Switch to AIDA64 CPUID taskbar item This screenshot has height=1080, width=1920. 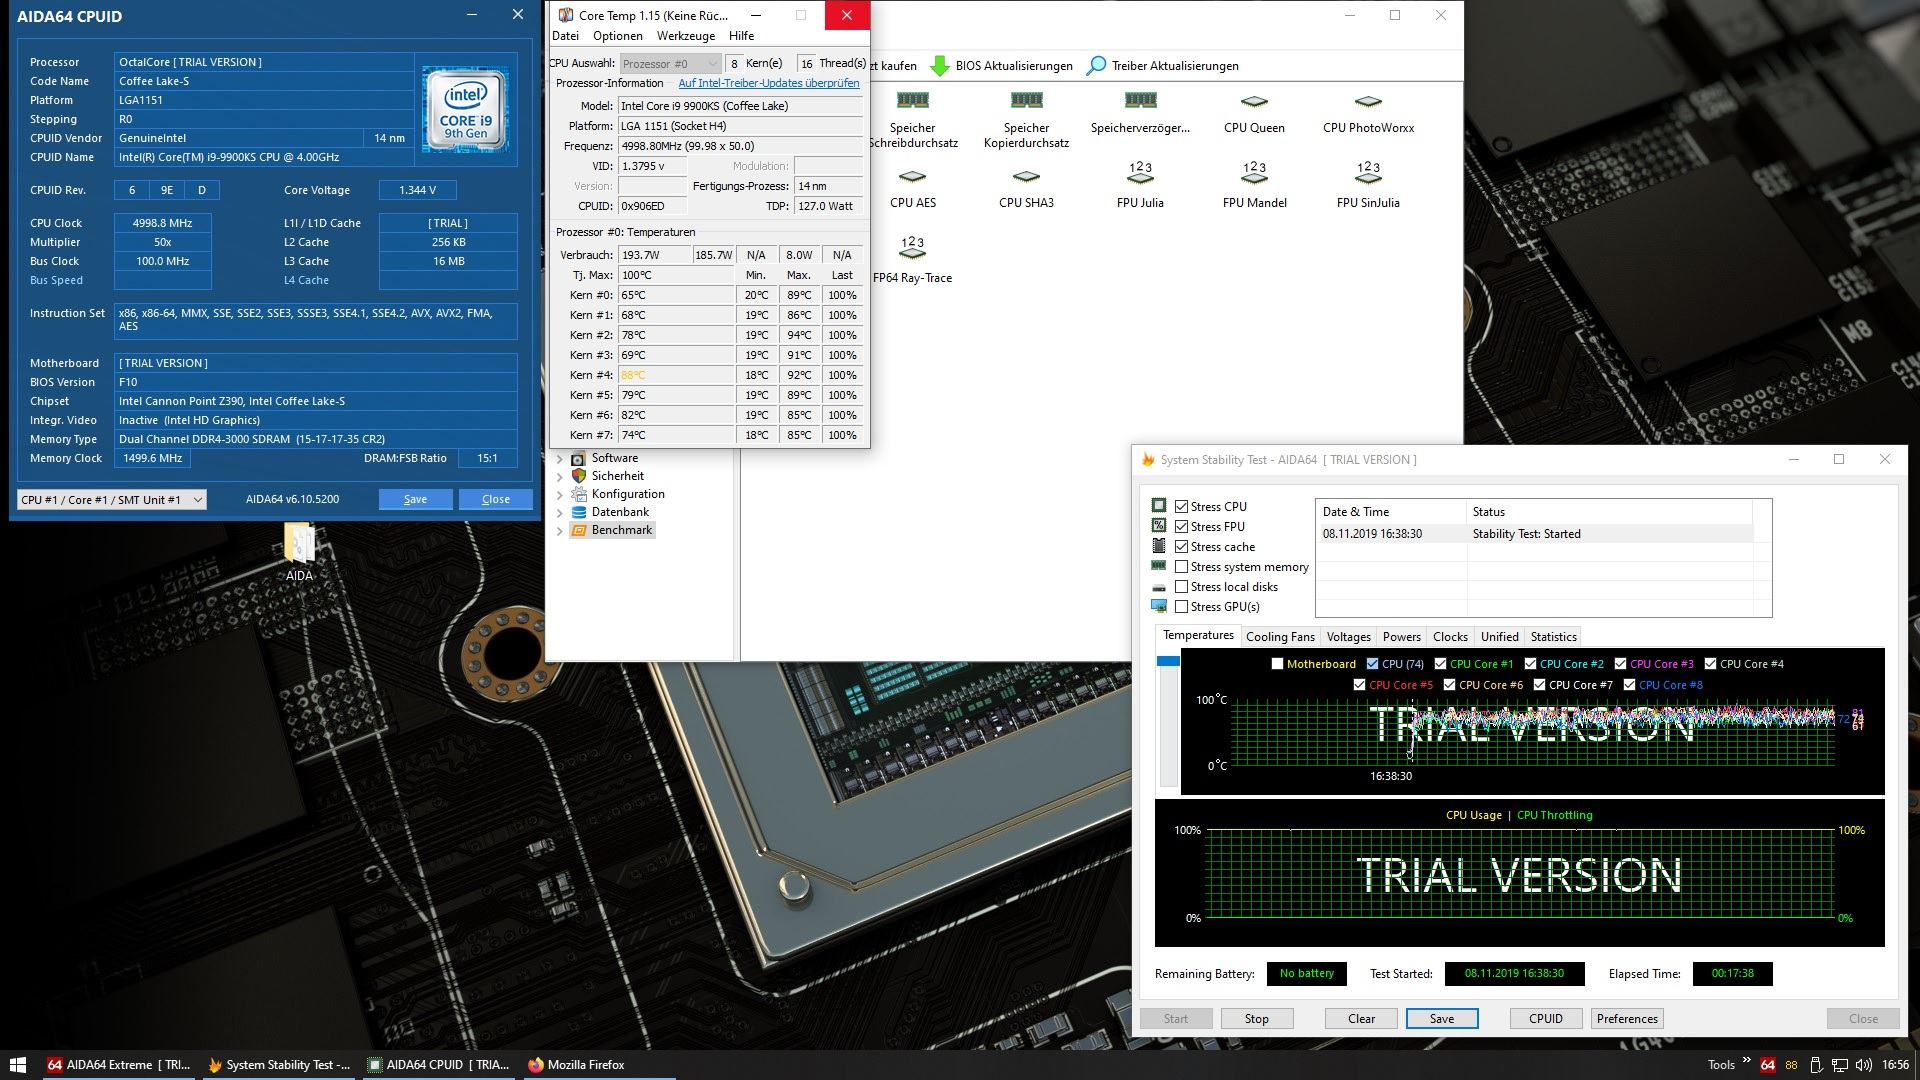tap(440, 1065)
